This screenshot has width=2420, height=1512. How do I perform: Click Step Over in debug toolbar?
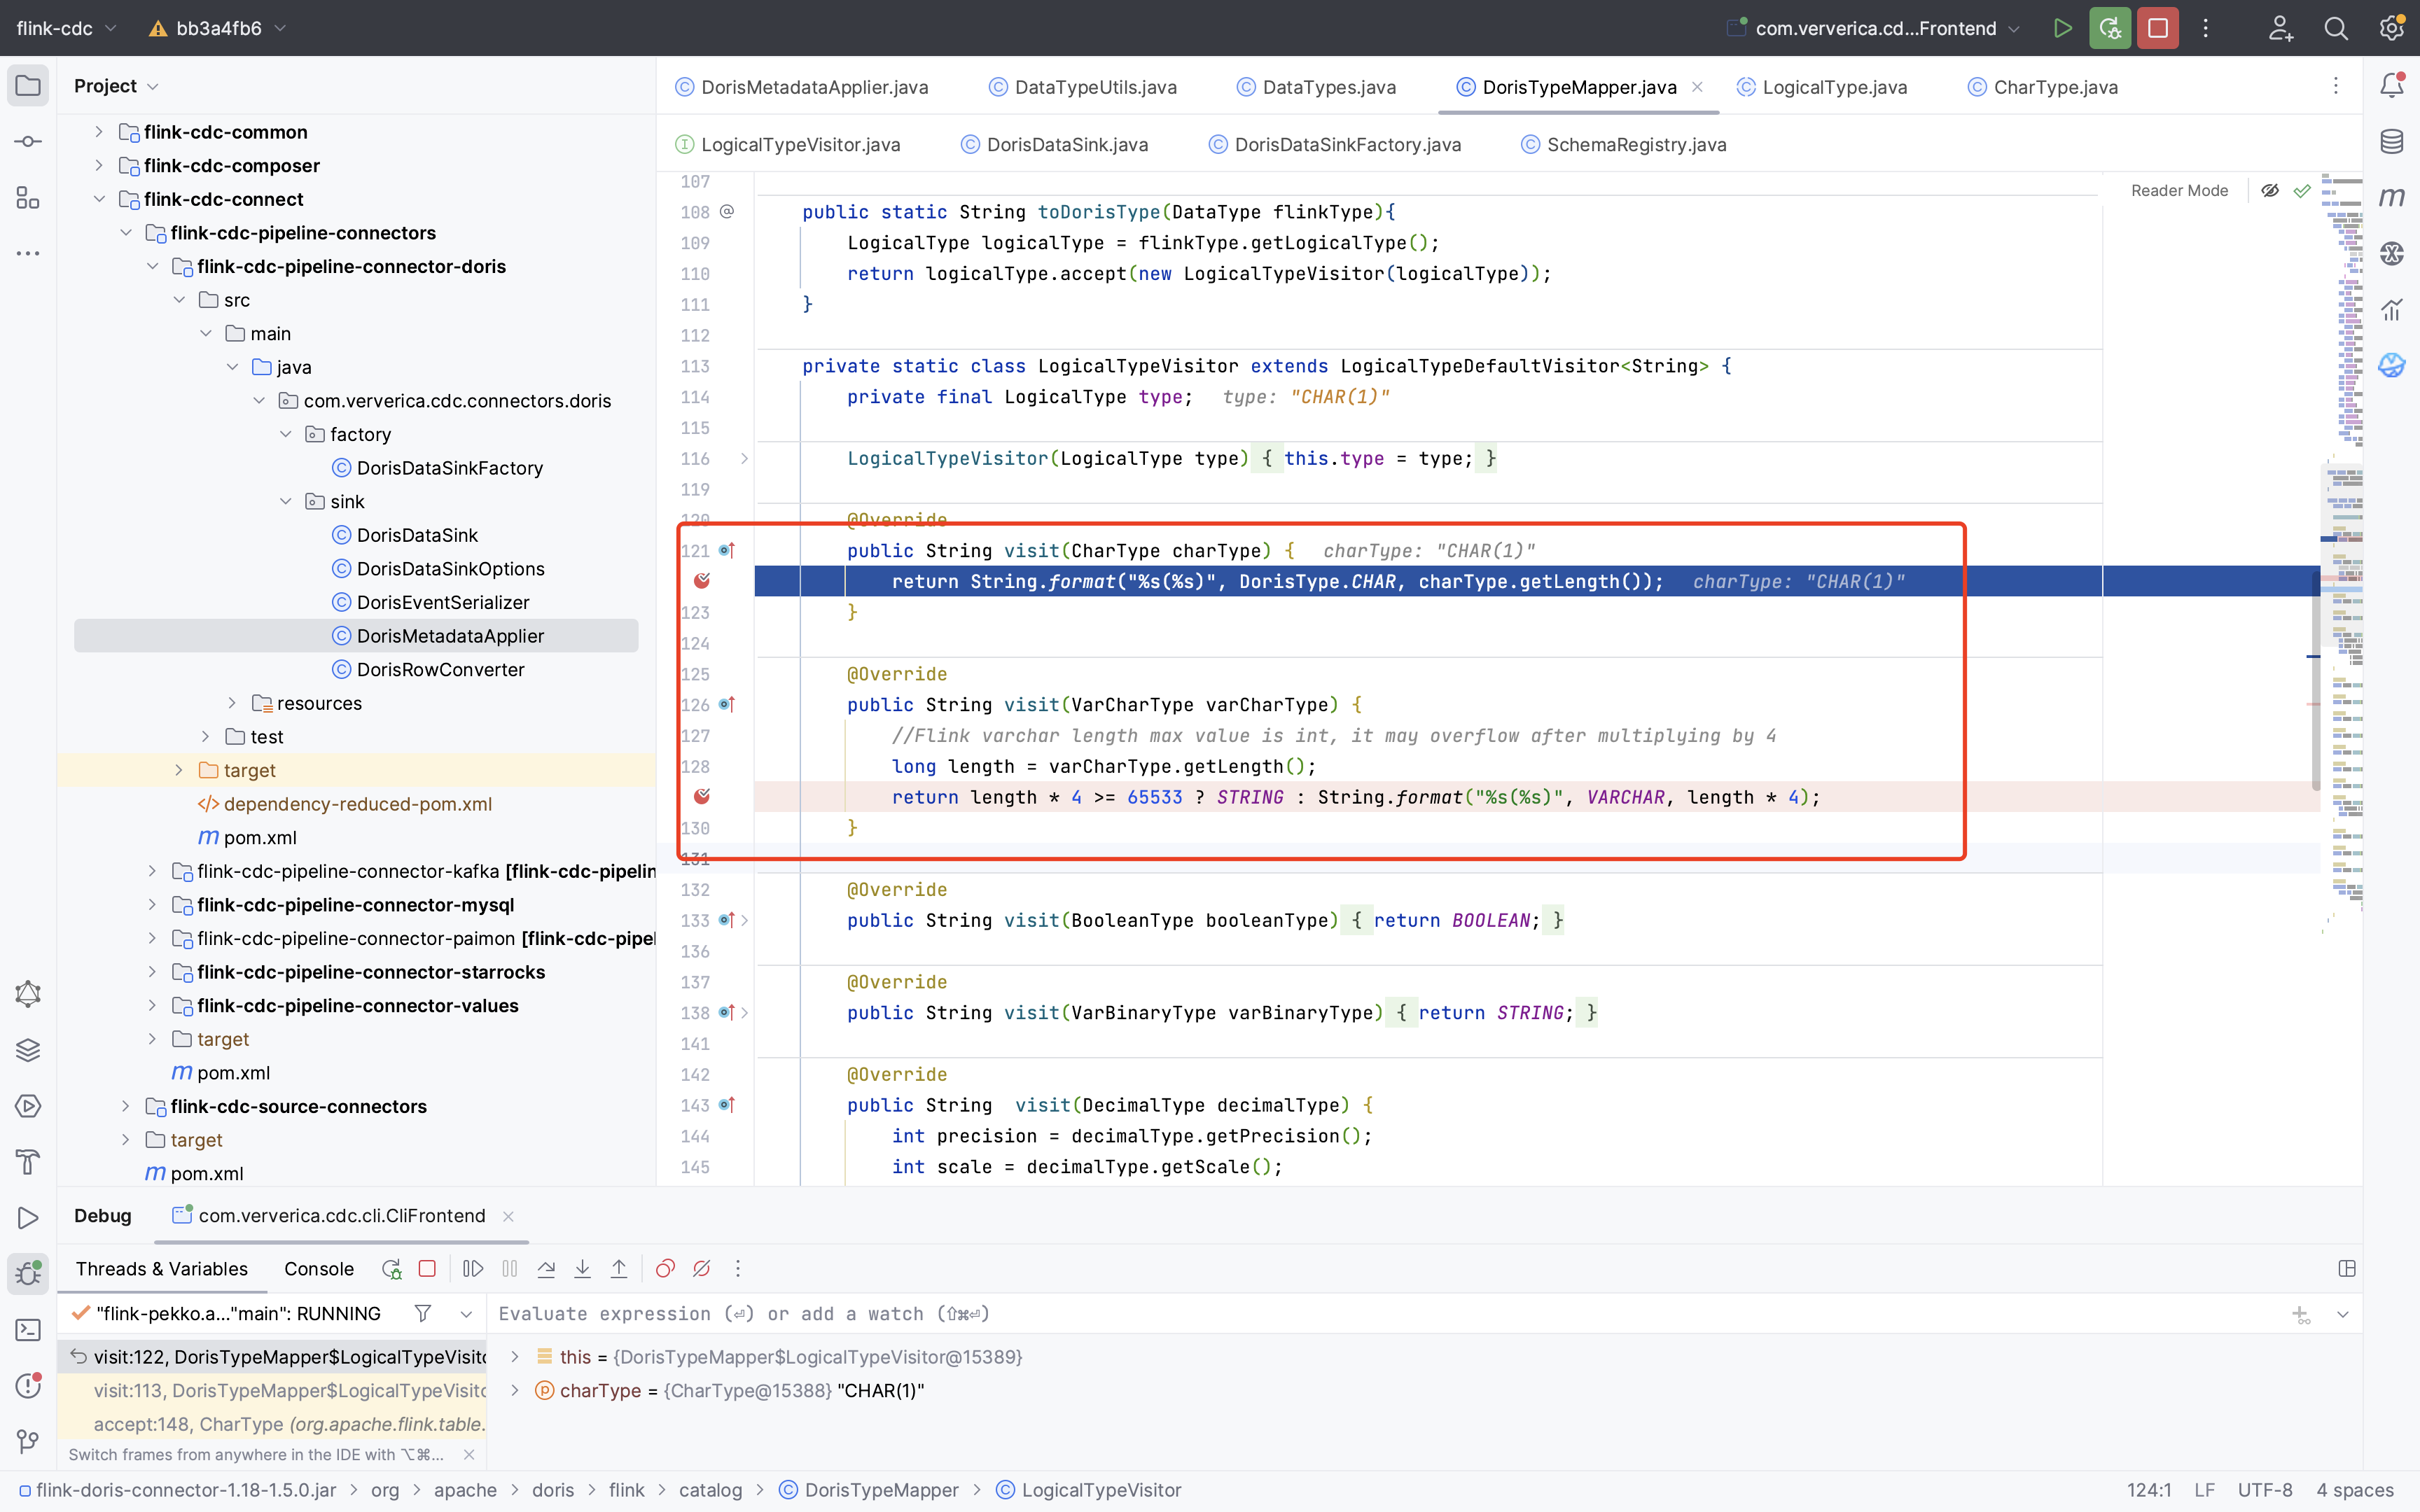pos(546,1269)
